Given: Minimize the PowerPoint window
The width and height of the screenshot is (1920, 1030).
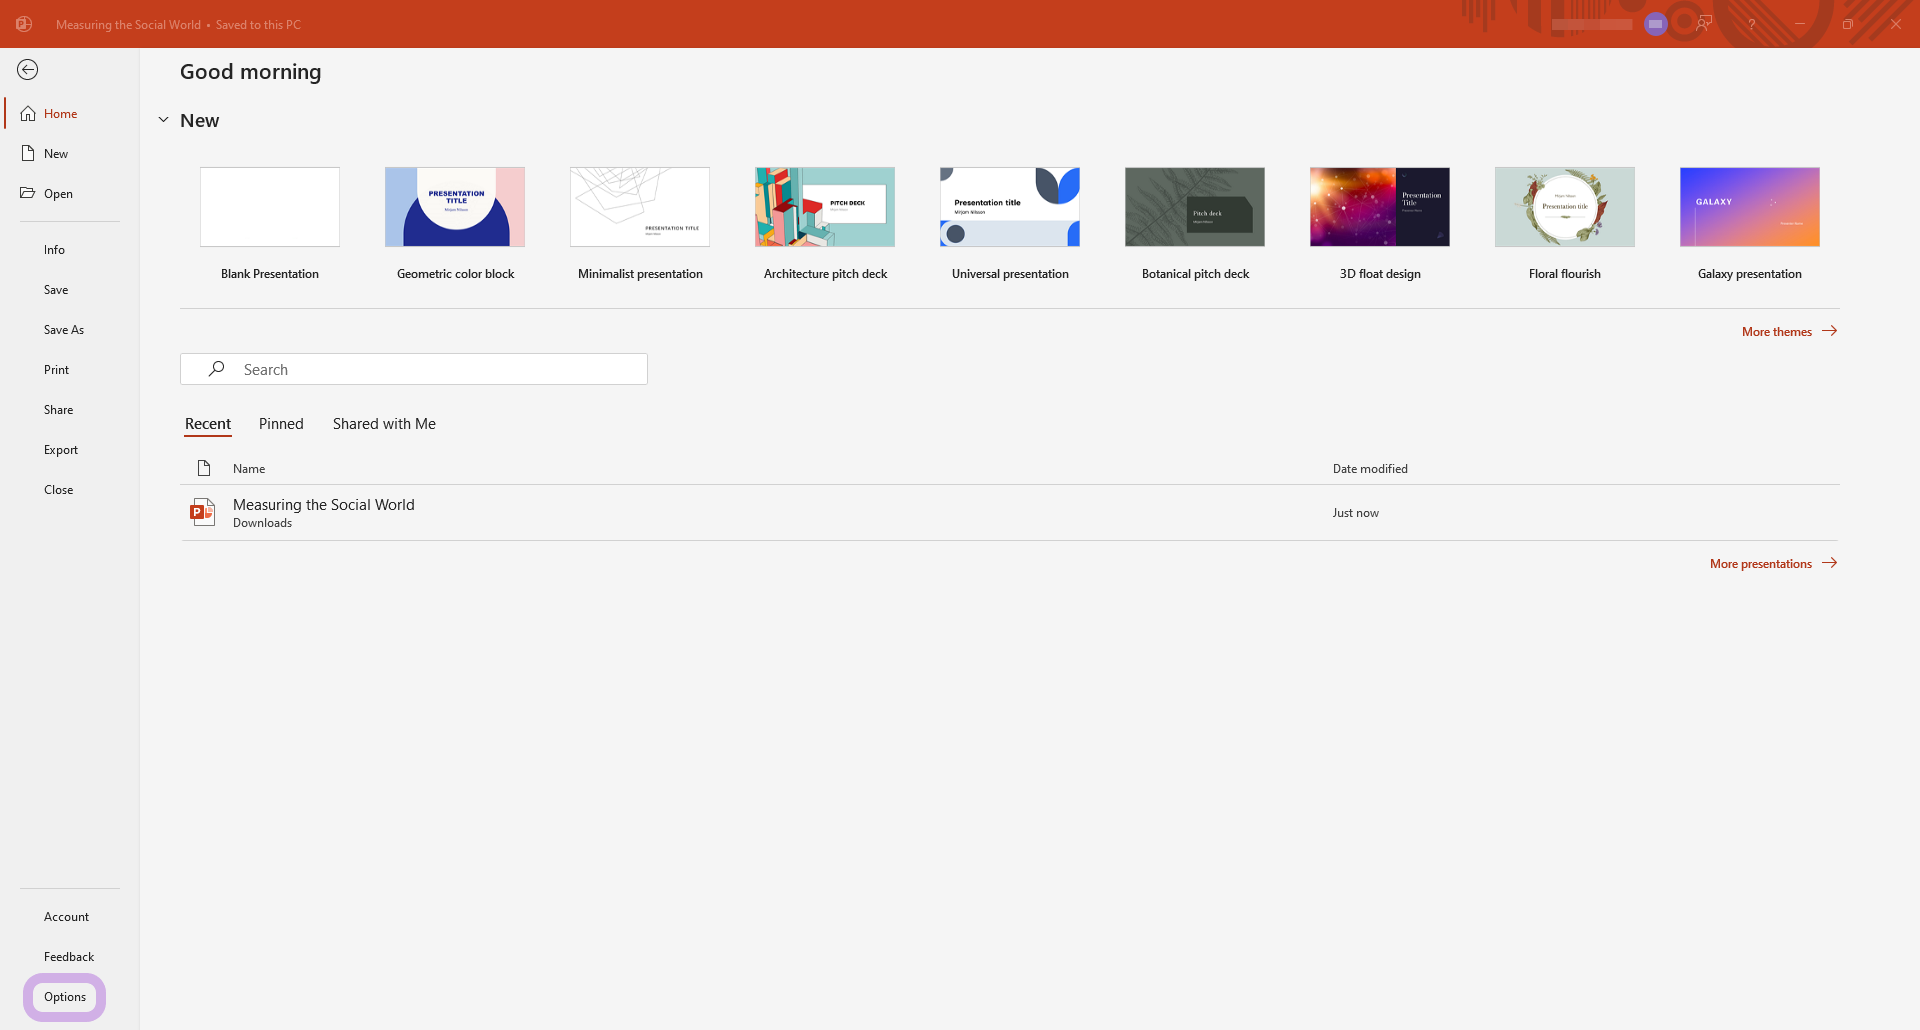Looking at the screenshot, I should [x=1800, y=24].
